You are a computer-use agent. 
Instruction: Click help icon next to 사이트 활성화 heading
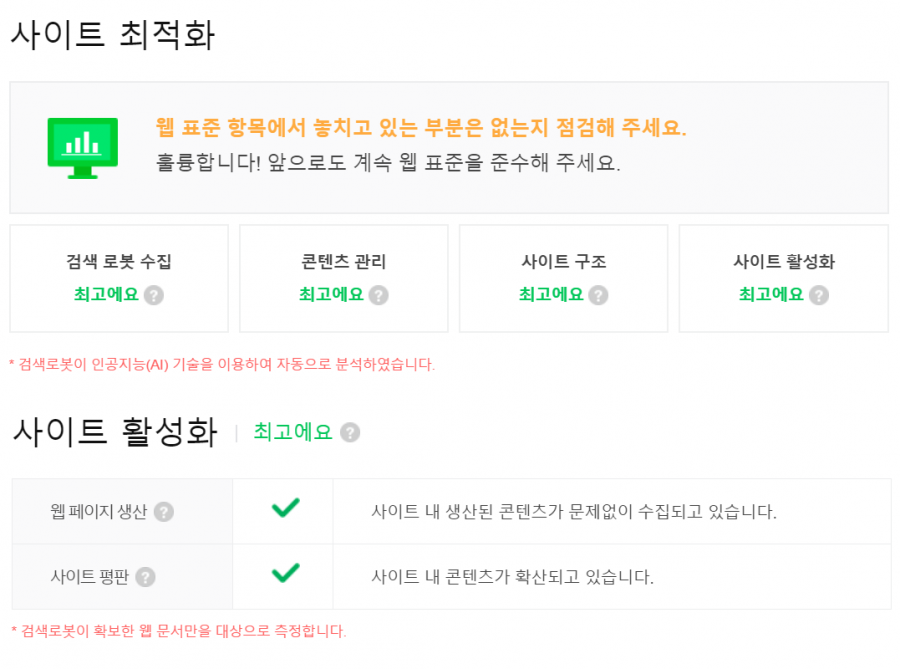point(350,432)
